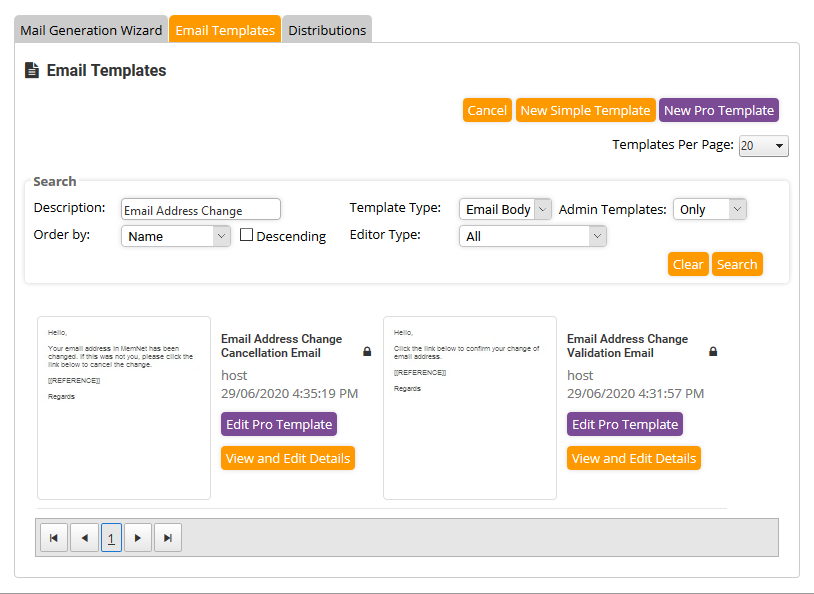Click in the Description text field

point(200,210)
